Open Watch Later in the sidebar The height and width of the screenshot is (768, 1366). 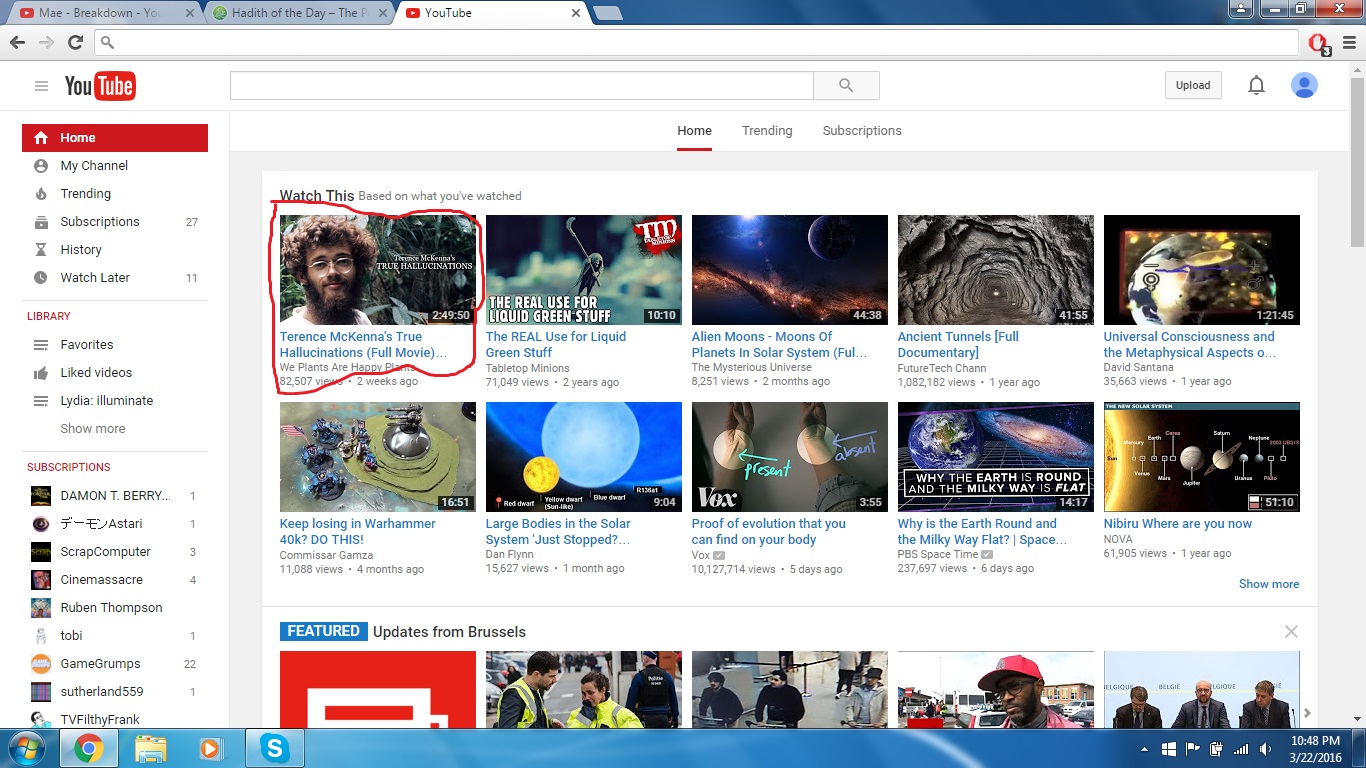tap(95, 278)
